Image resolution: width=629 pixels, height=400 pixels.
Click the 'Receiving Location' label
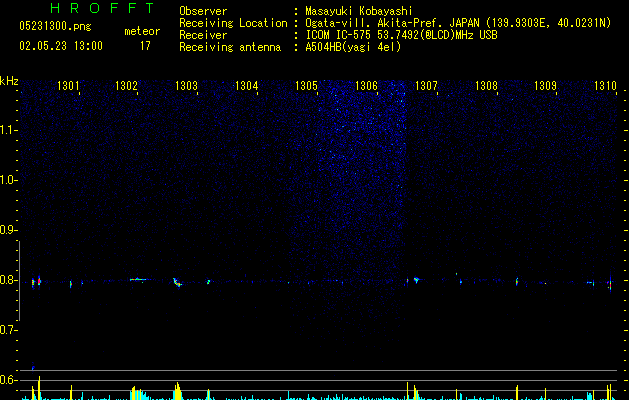[x=233, y=23]
